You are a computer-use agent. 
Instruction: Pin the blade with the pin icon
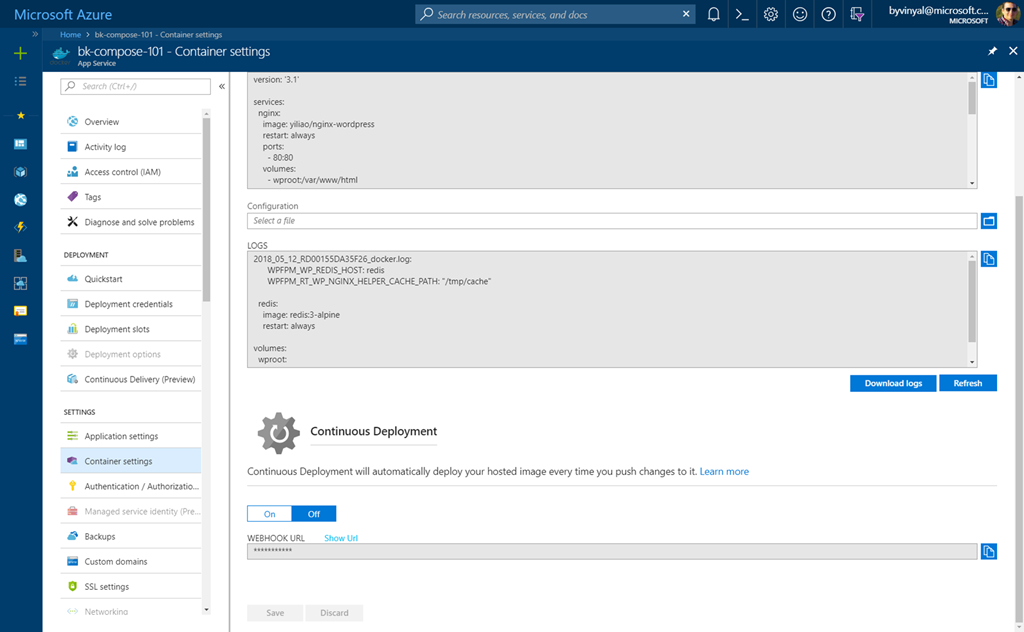pyautogui.click(x=992, y=51)
